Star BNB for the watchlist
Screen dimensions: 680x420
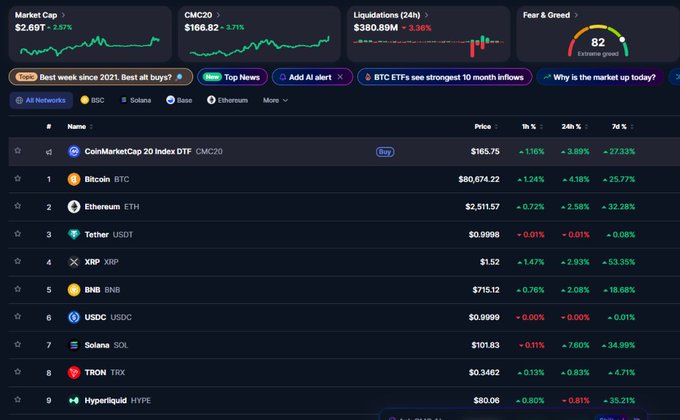18,289
